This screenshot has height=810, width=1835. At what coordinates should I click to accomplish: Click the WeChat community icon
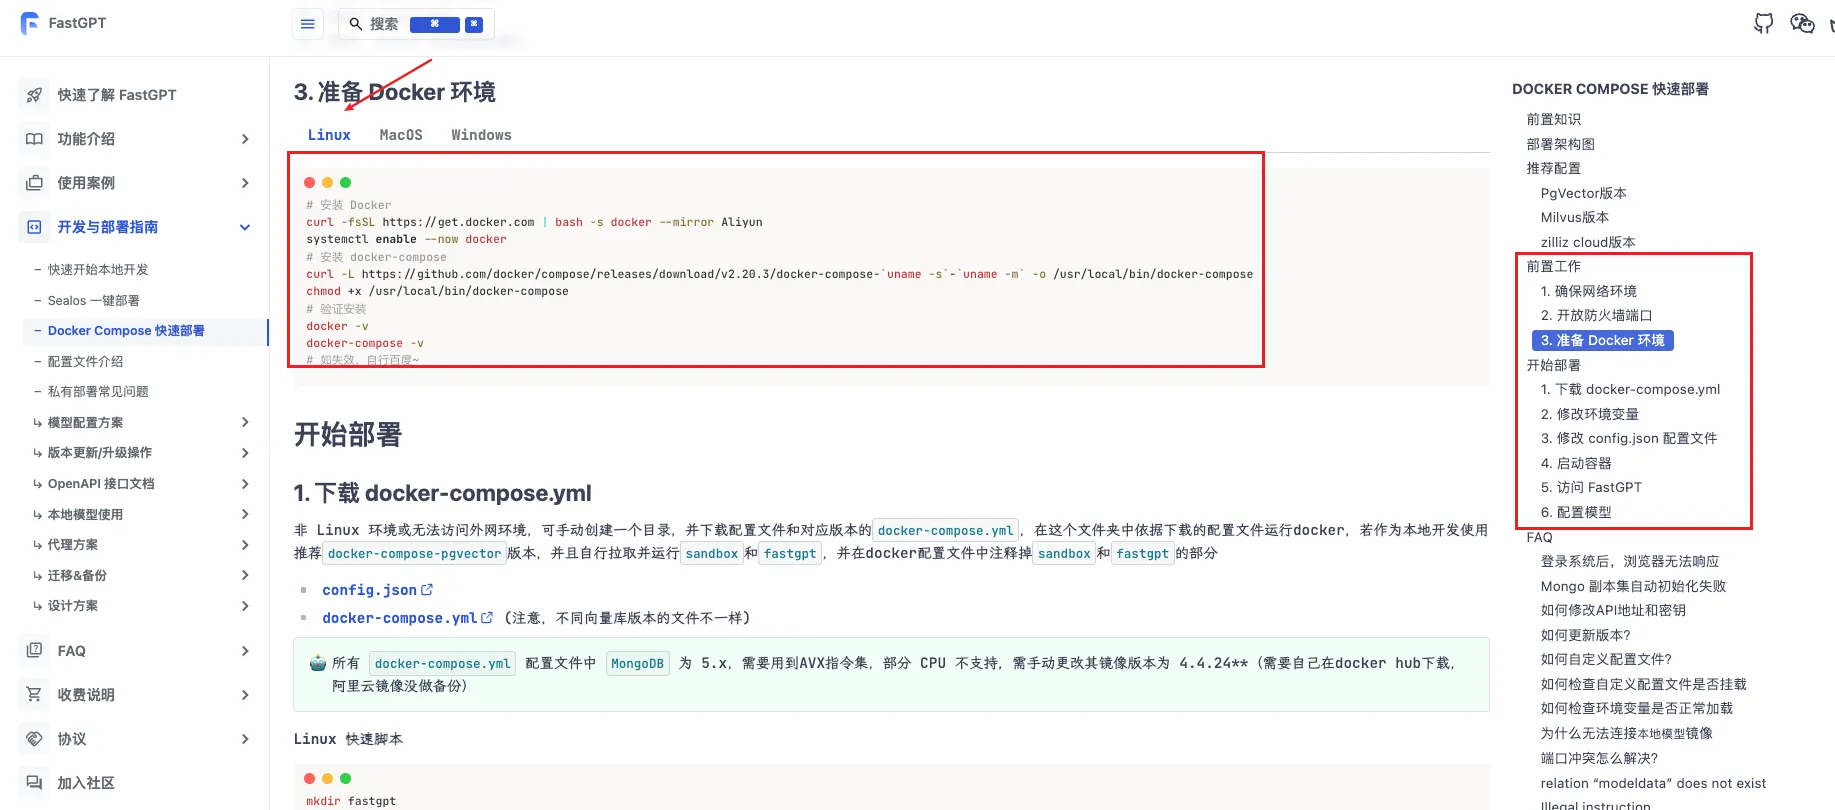[x=1802, y=23]
